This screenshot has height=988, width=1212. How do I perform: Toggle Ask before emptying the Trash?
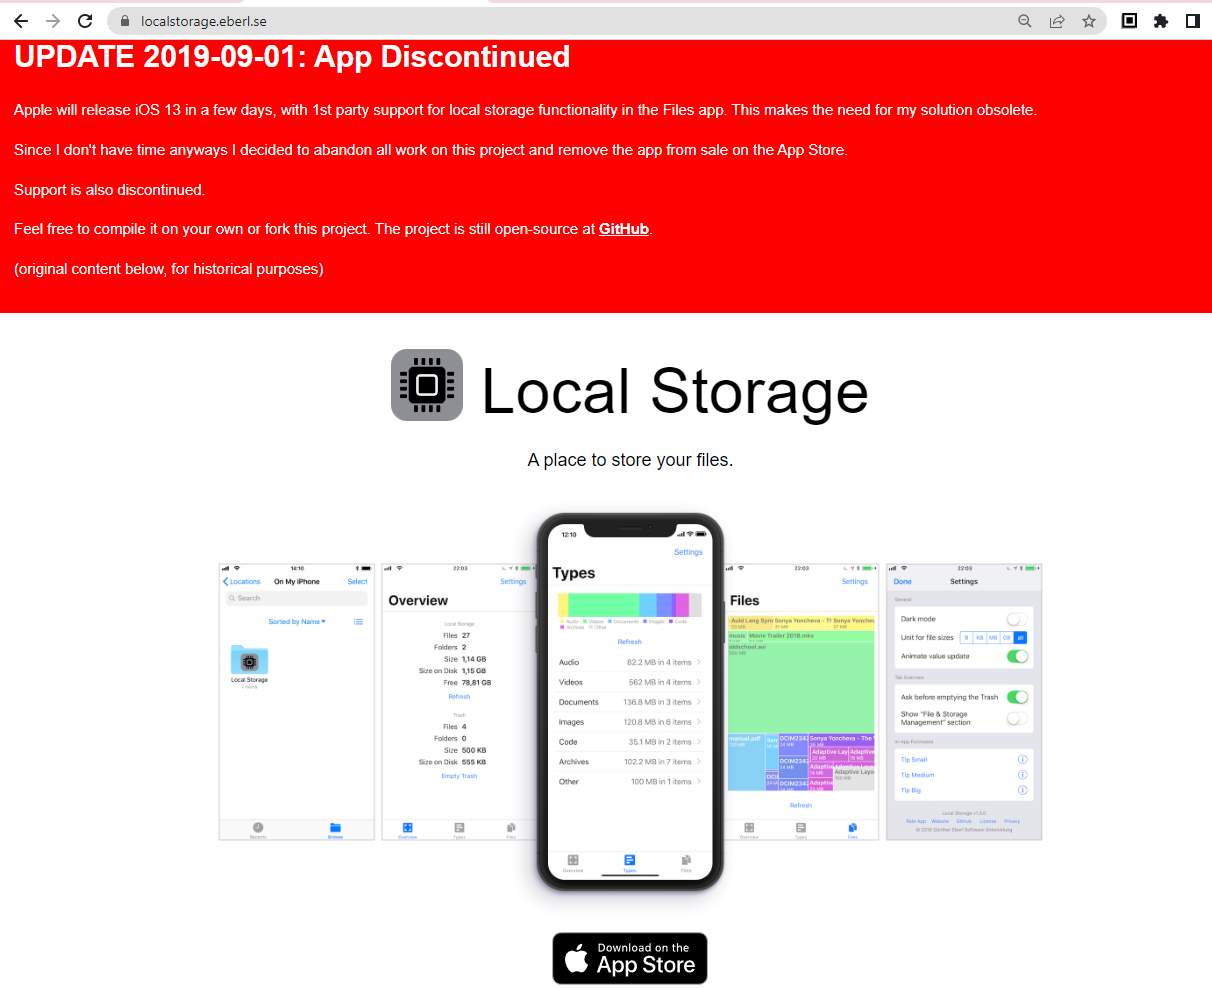[1016, 697]
